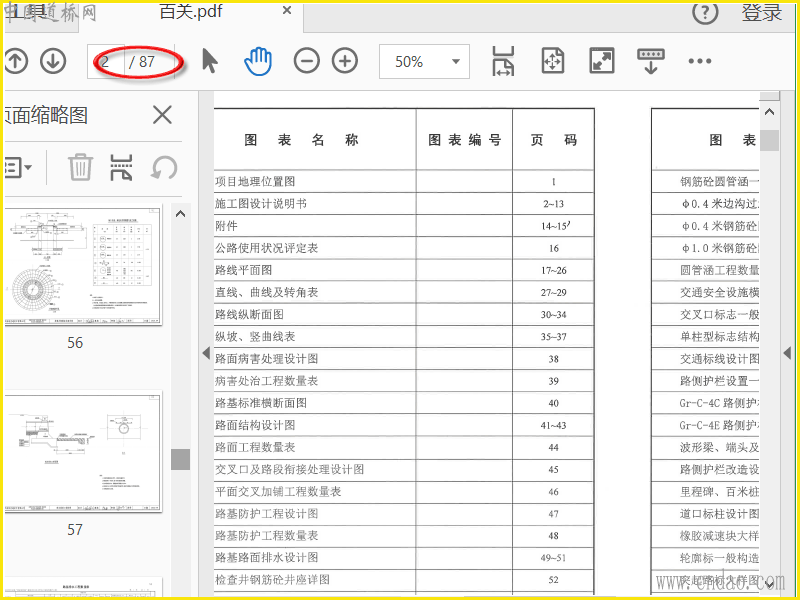Screen dimensions: 800x600
Task: Click the fit one full page icon
Action: pyautogui.click(x=553, y=61)
